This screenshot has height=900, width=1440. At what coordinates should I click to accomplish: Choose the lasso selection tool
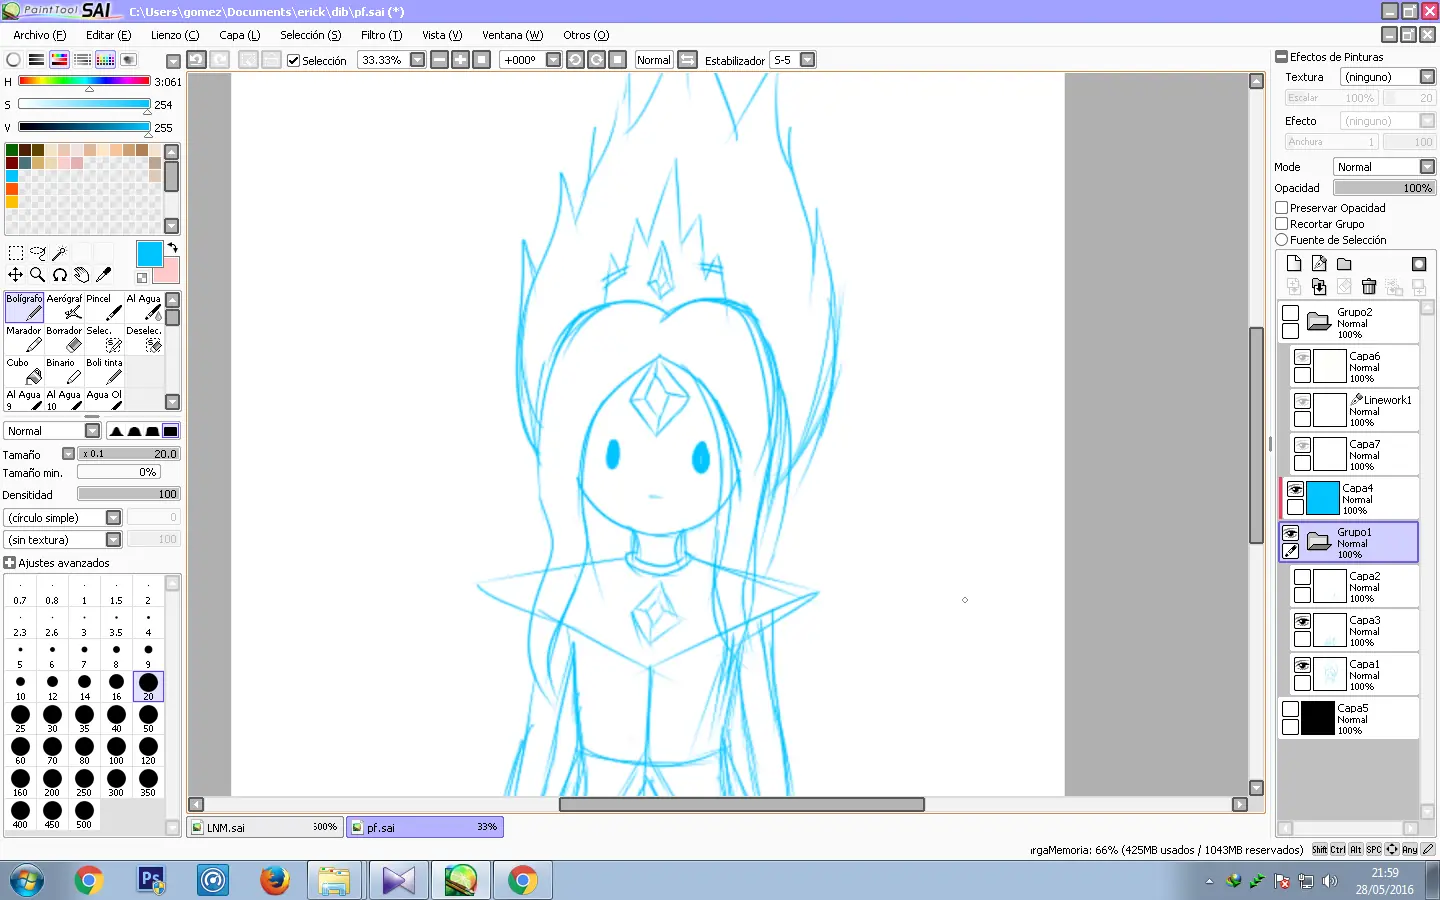(38, 253)
